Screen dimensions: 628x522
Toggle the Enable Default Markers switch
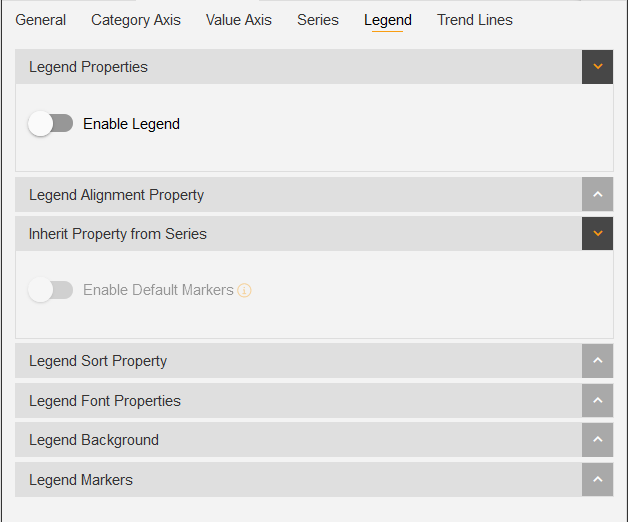pyautogui.click(x=50, y=290)
